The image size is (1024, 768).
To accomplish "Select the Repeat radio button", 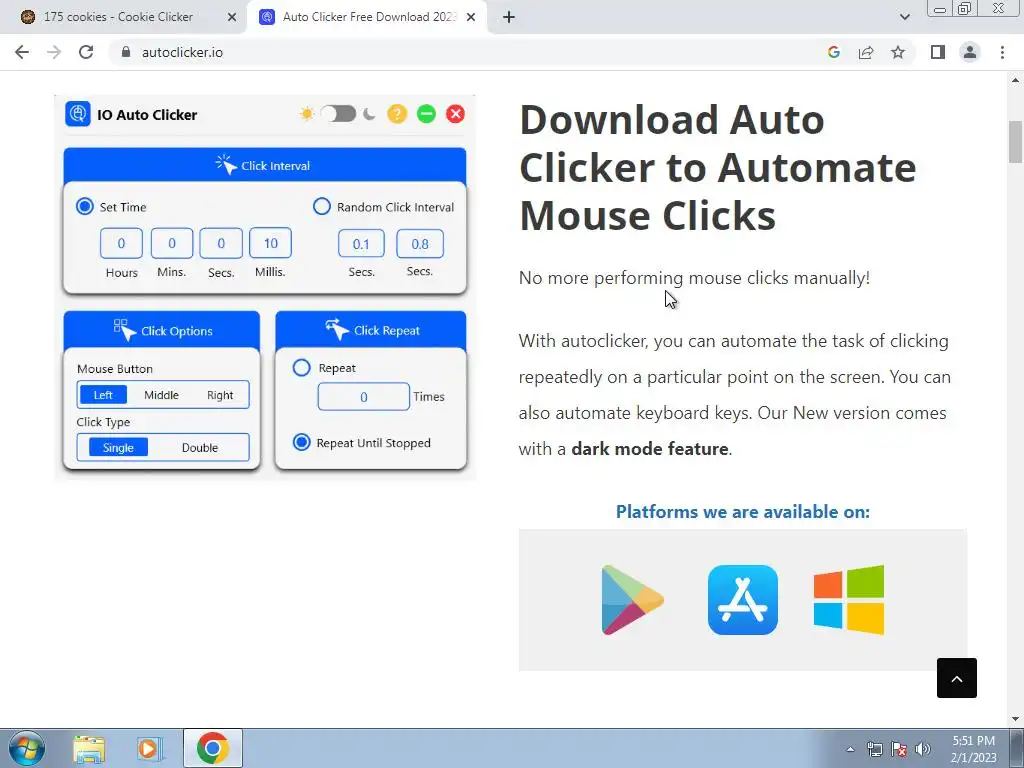I will point(301,368).
